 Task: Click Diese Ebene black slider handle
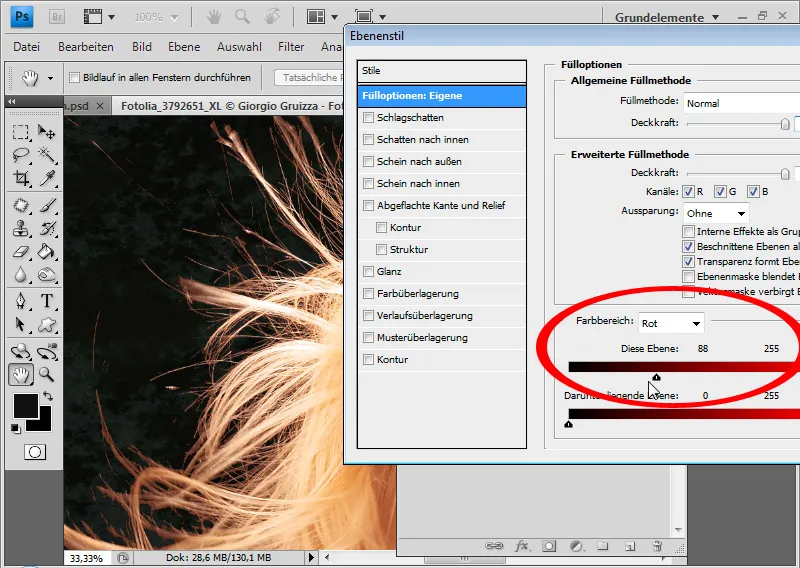[x=657, y=377]
